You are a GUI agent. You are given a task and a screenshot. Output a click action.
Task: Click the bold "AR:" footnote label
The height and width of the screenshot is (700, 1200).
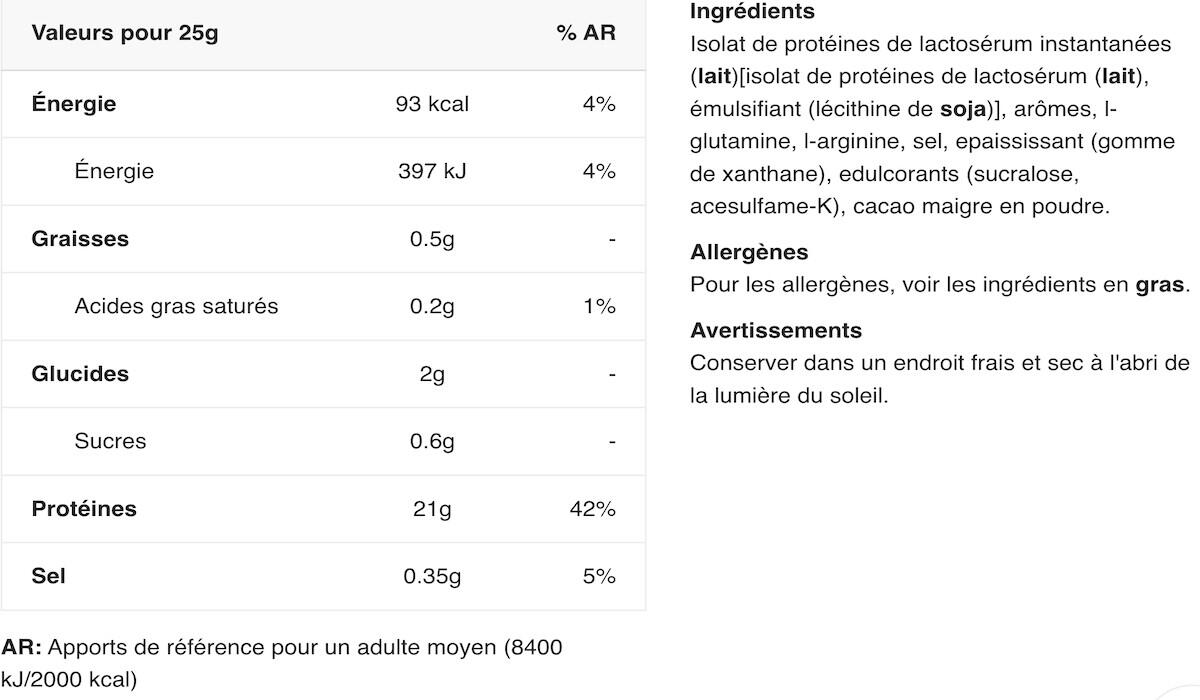point(21,647)
